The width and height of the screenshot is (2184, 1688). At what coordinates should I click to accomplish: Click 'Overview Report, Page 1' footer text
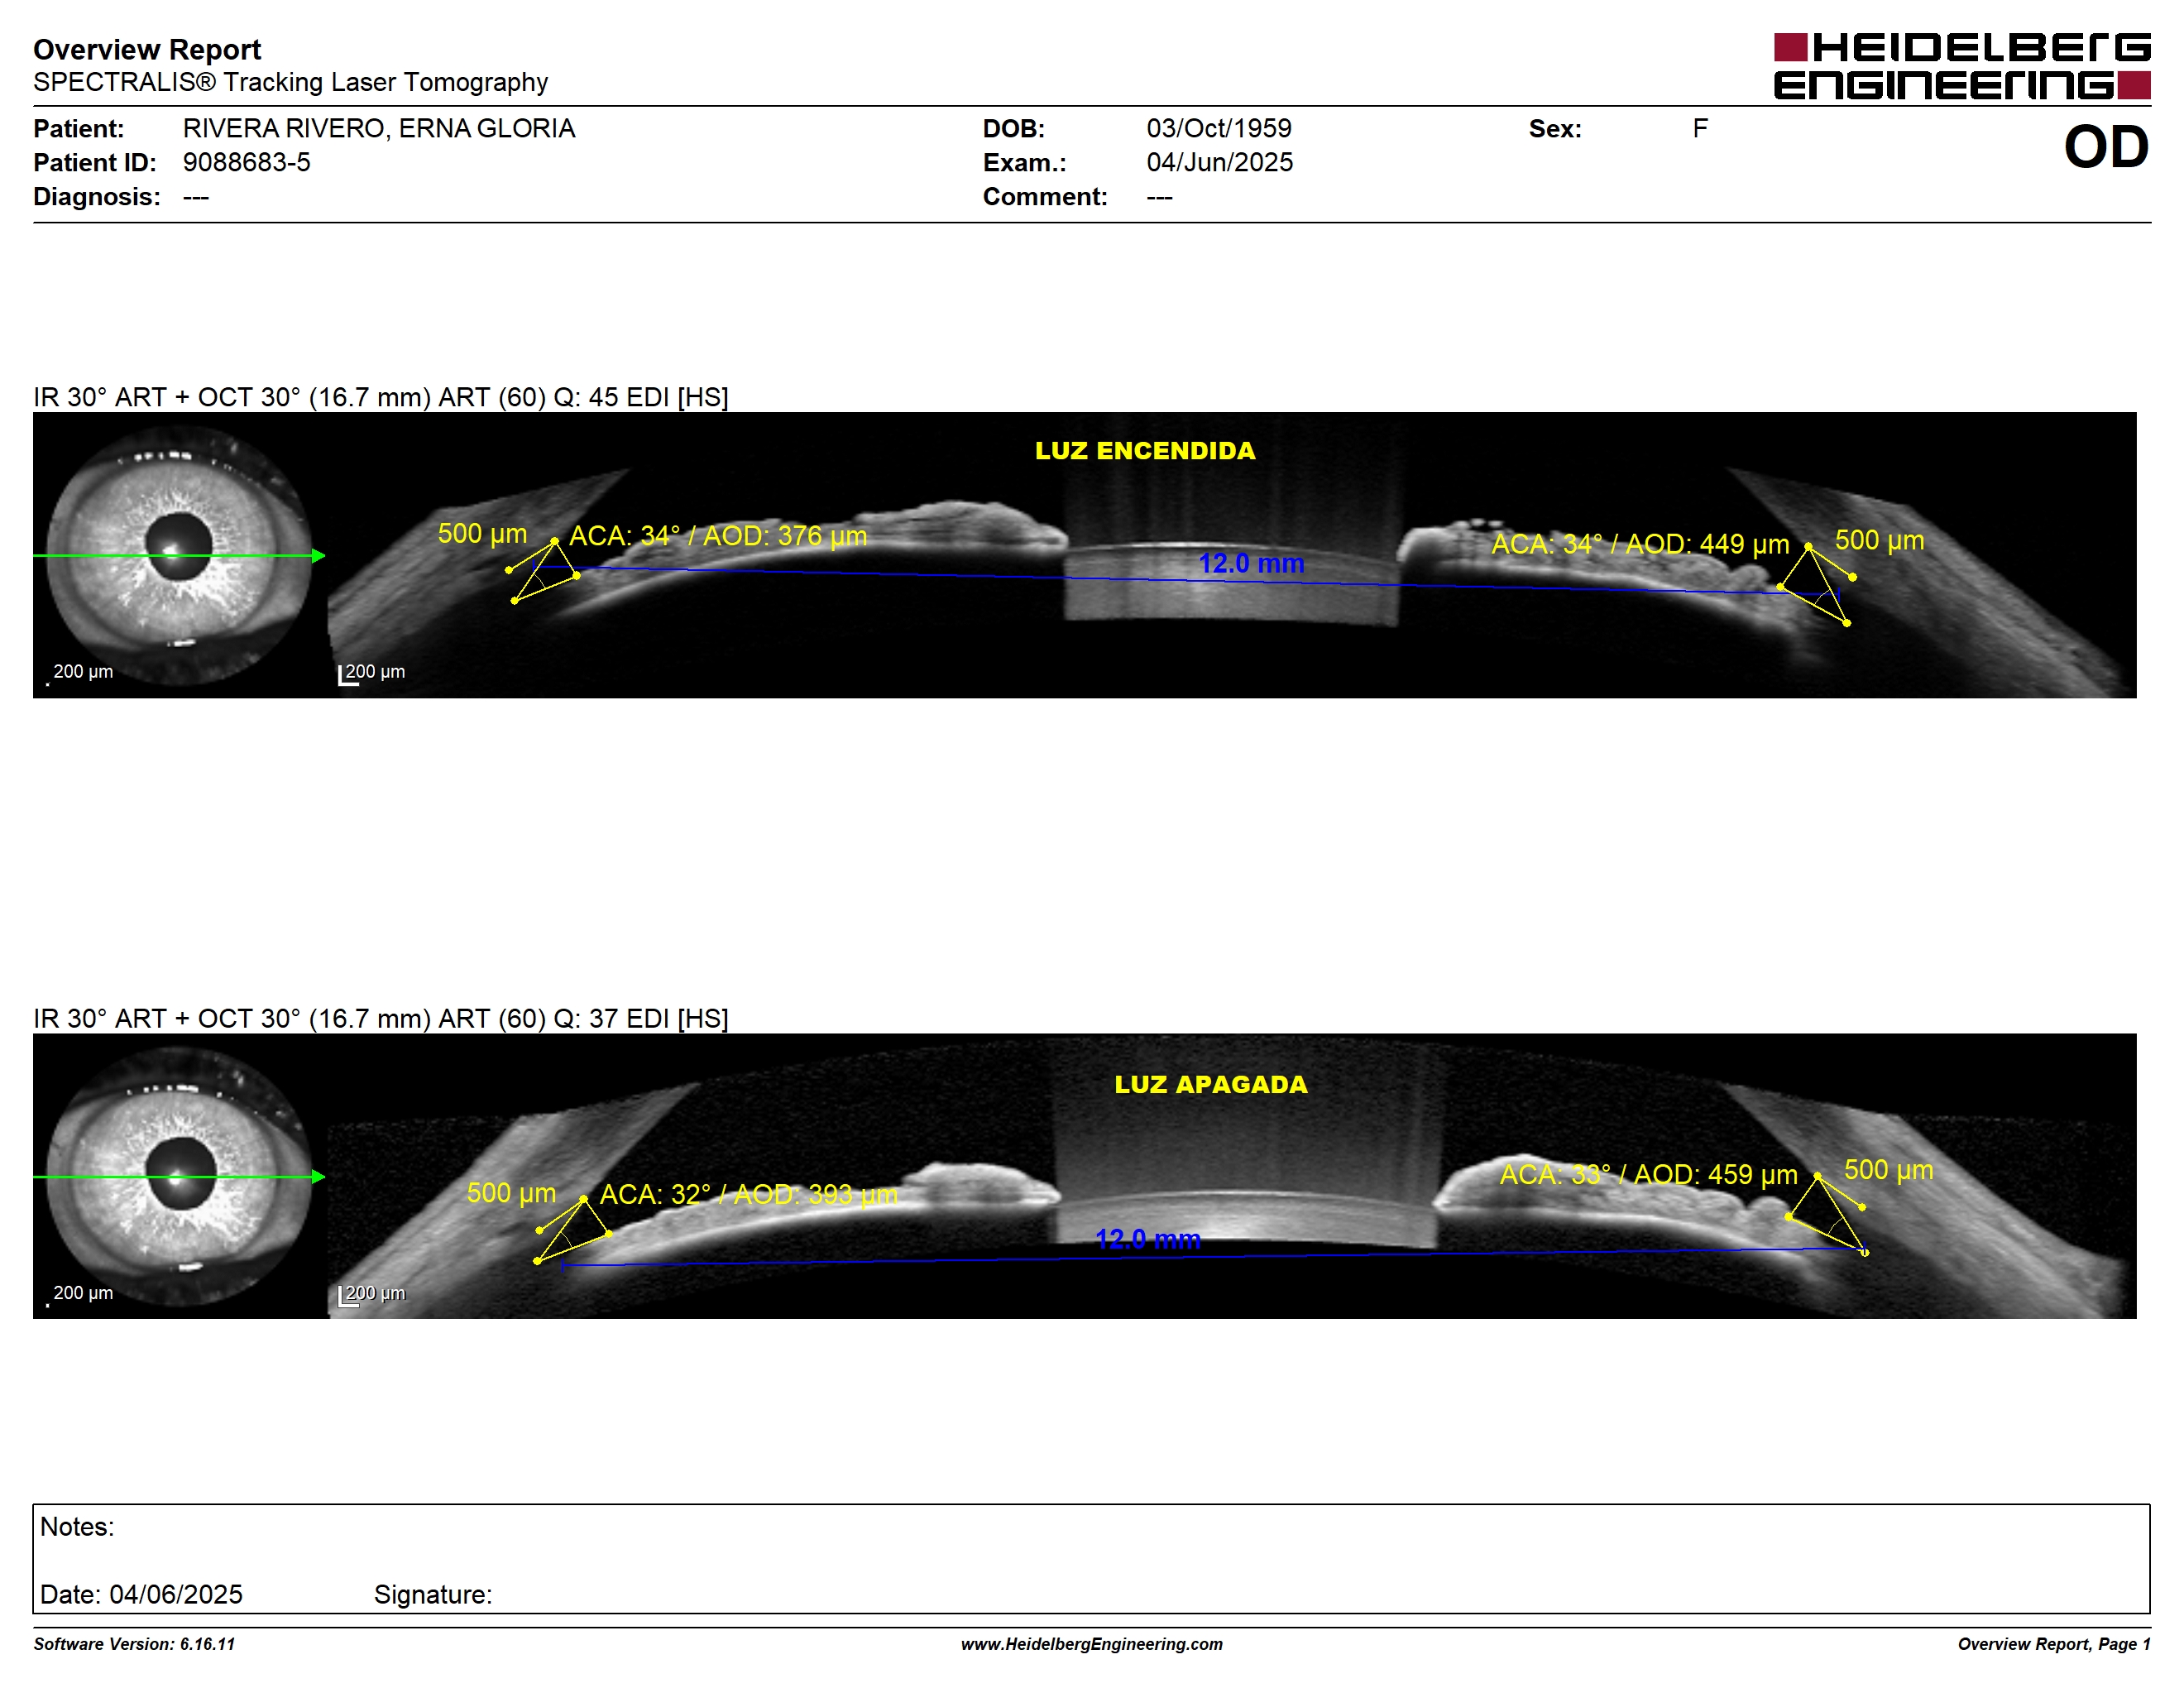pos(2054,1644)
